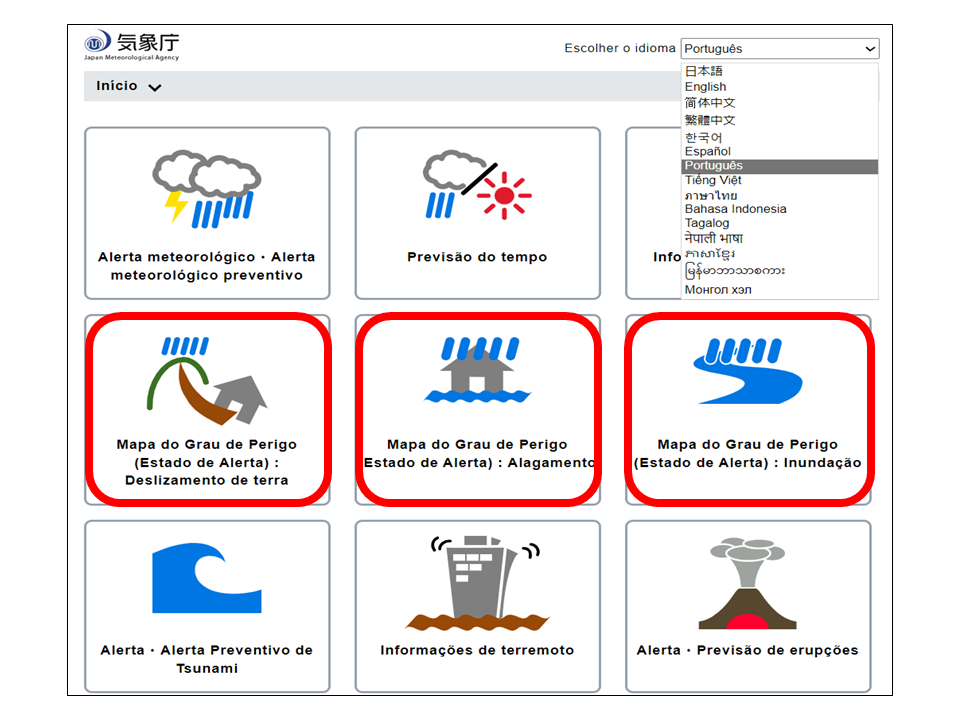Select 日本語 in the language list
The image size is (960, 720).
point(704,72)
